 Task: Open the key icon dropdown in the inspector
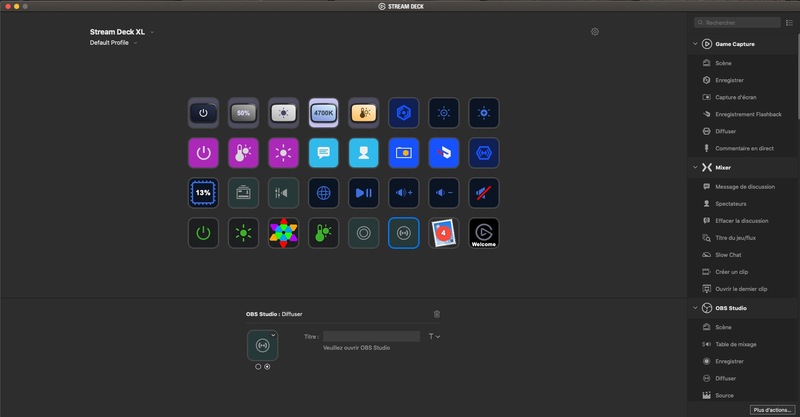(x=273, y=335)
